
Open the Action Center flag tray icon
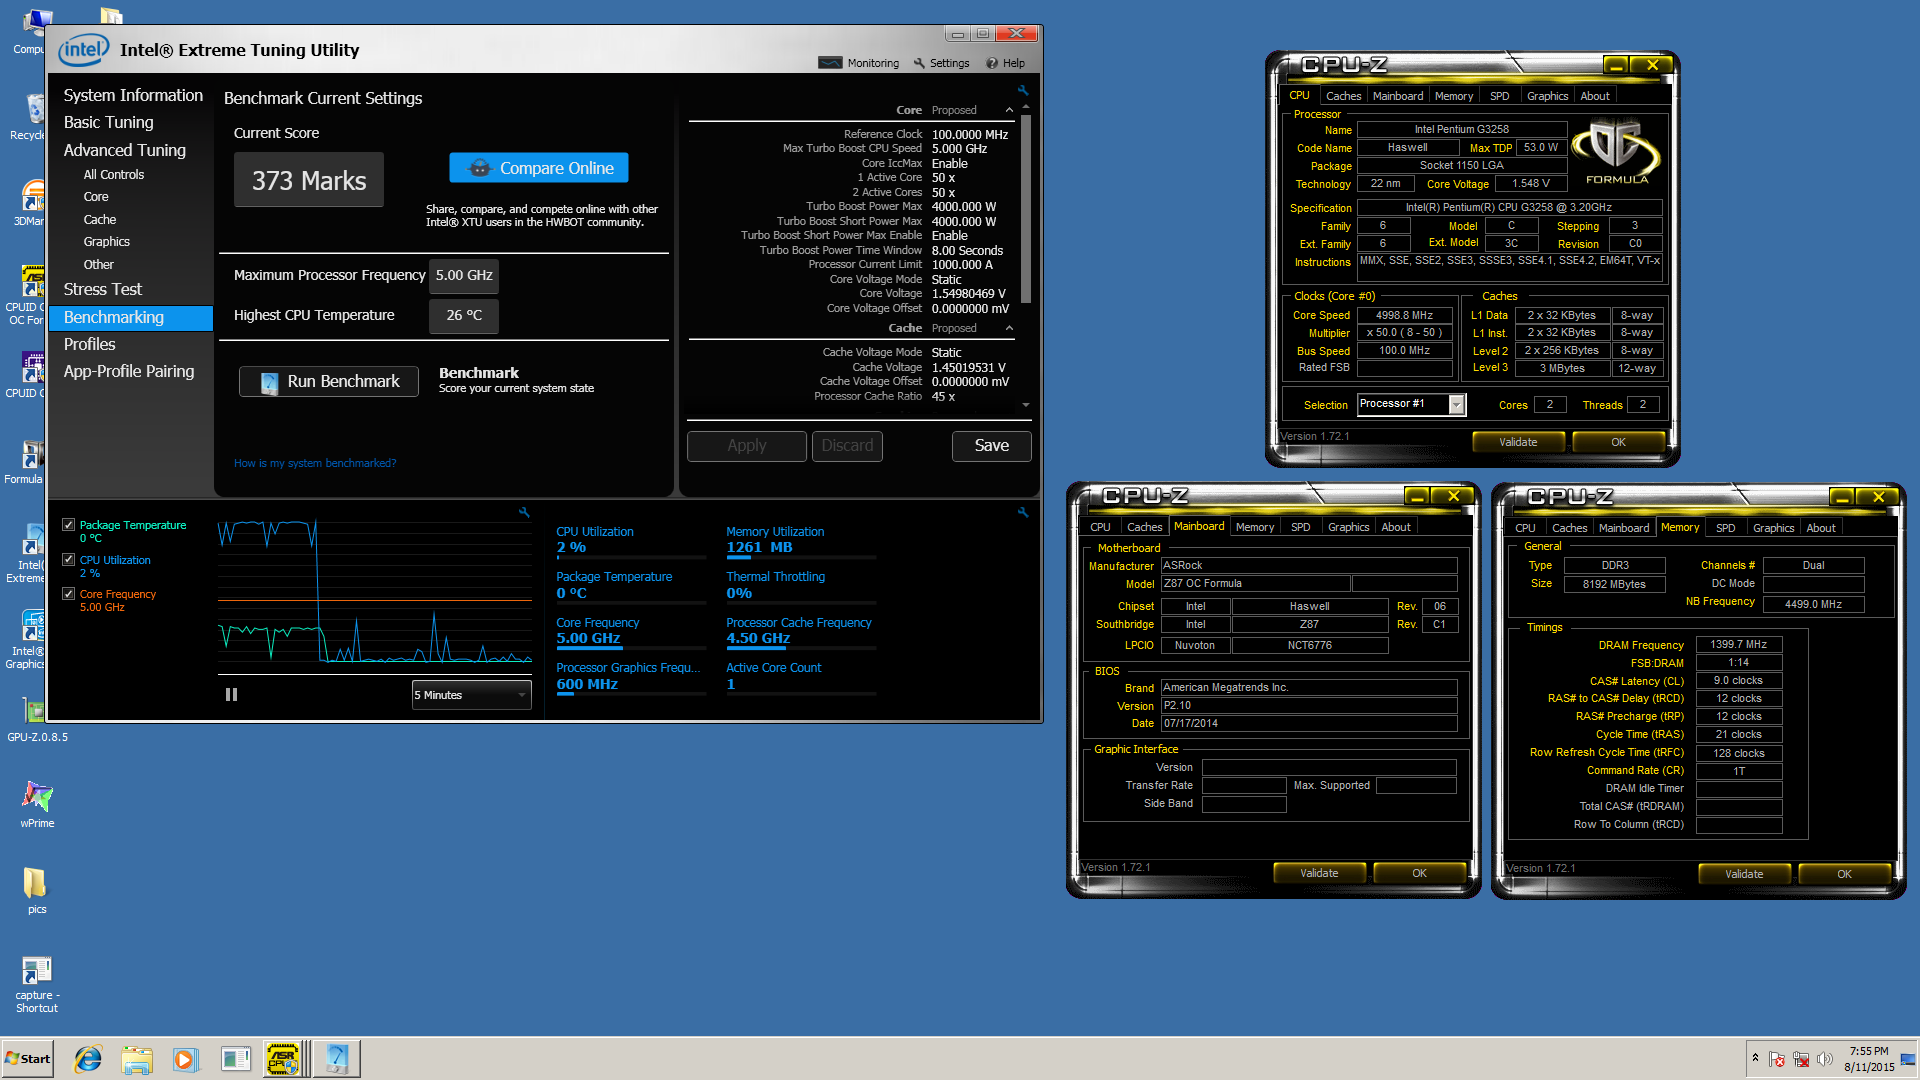click(1777, 1059)
